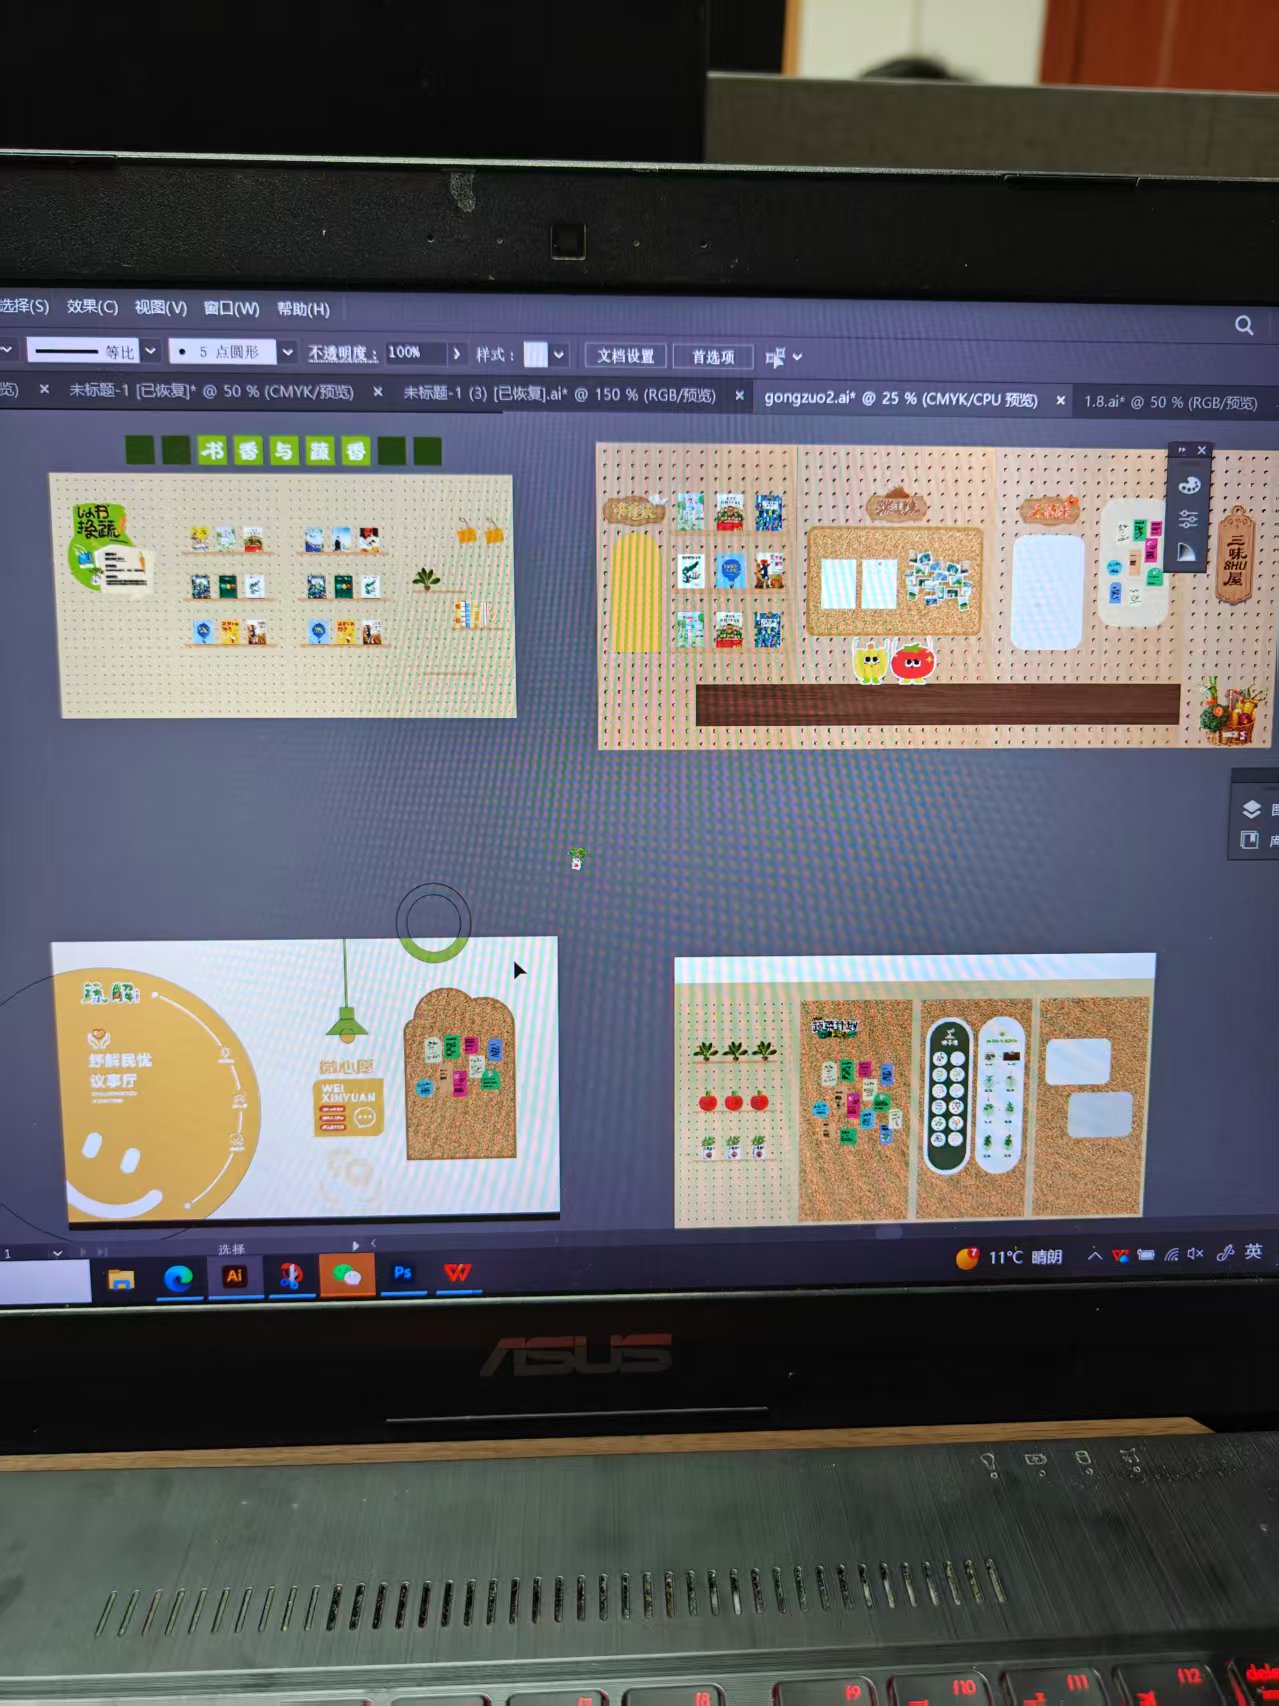Switch to the gongzuo2.ai document tab
Viewport: 1279px width, 1706px height.
900,398
